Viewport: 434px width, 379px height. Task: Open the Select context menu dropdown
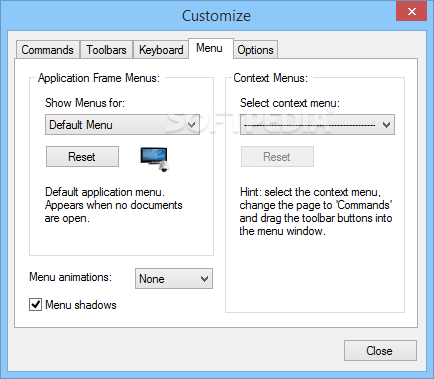[317, 125]
